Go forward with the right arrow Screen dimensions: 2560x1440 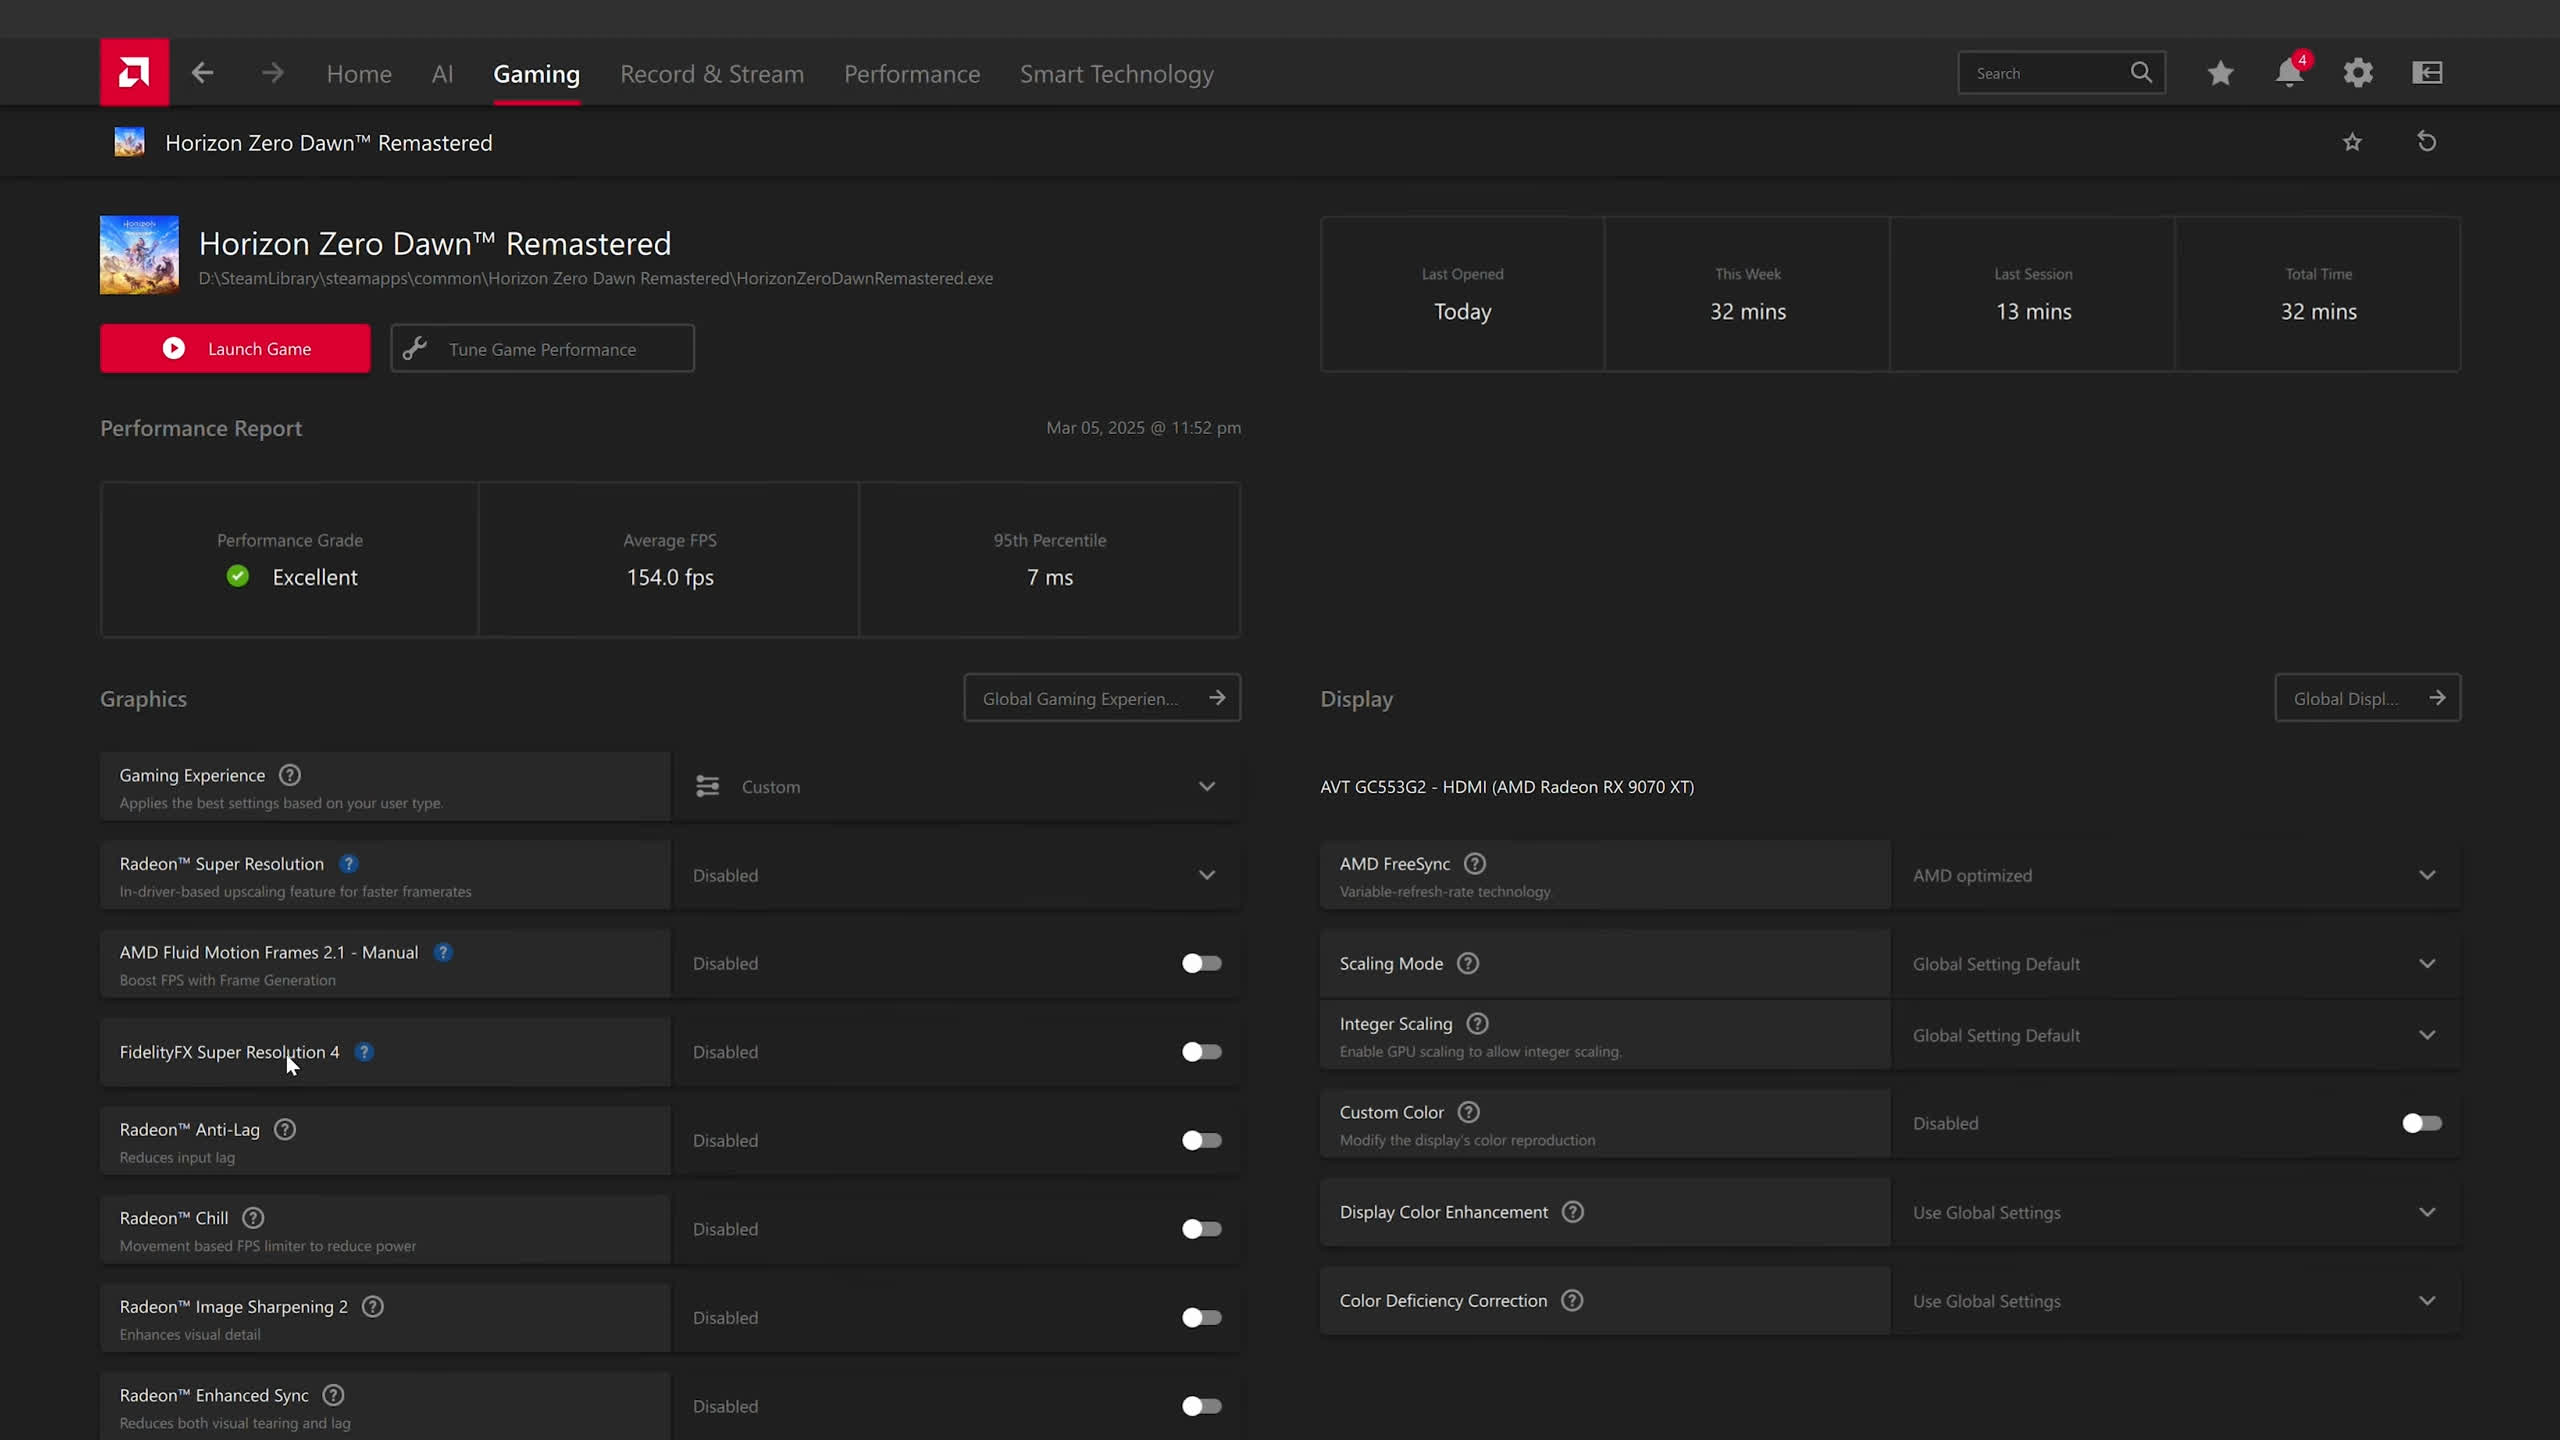tap(272, 73)
